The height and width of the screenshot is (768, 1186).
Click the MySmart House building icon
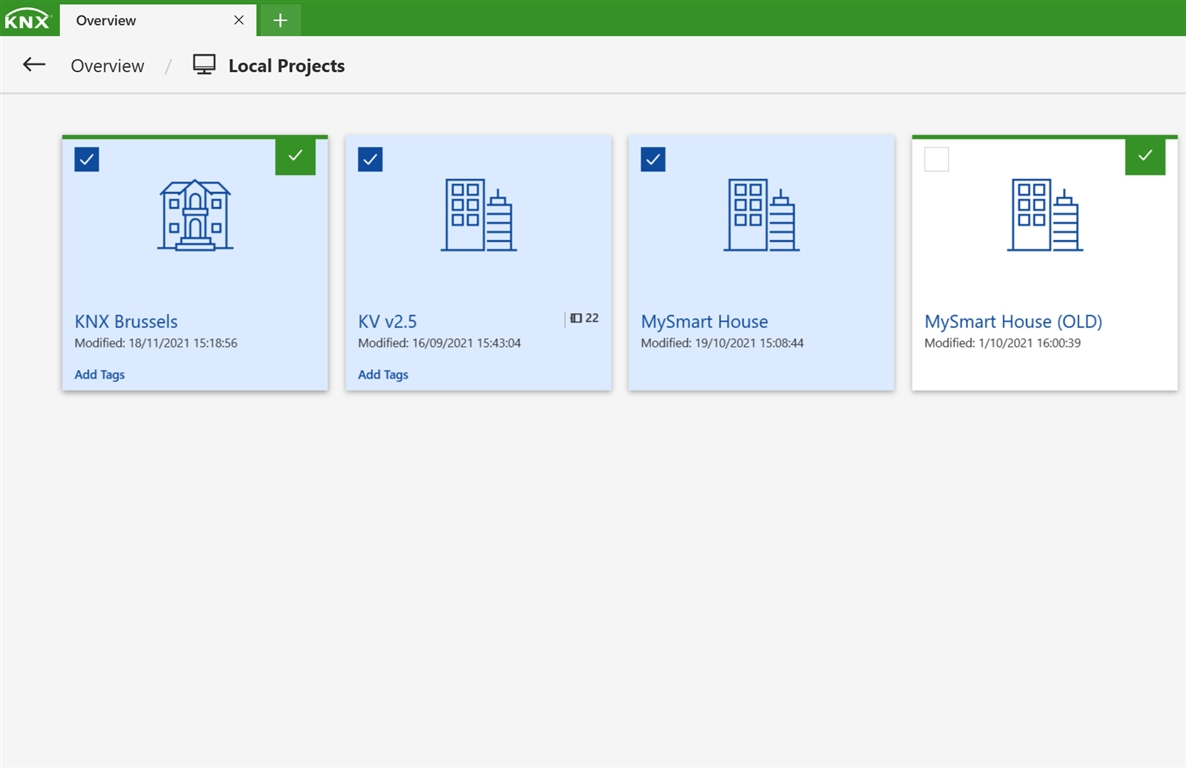pos(762,215)
